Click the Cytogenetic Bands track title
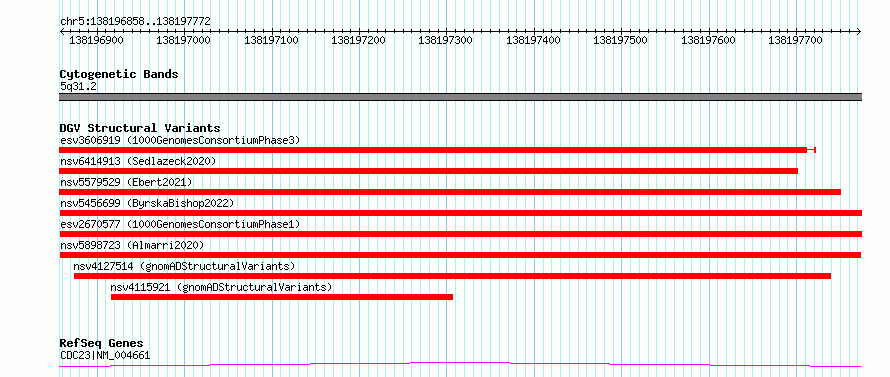This screenshot has width=890, height=377. pos(119,74)
